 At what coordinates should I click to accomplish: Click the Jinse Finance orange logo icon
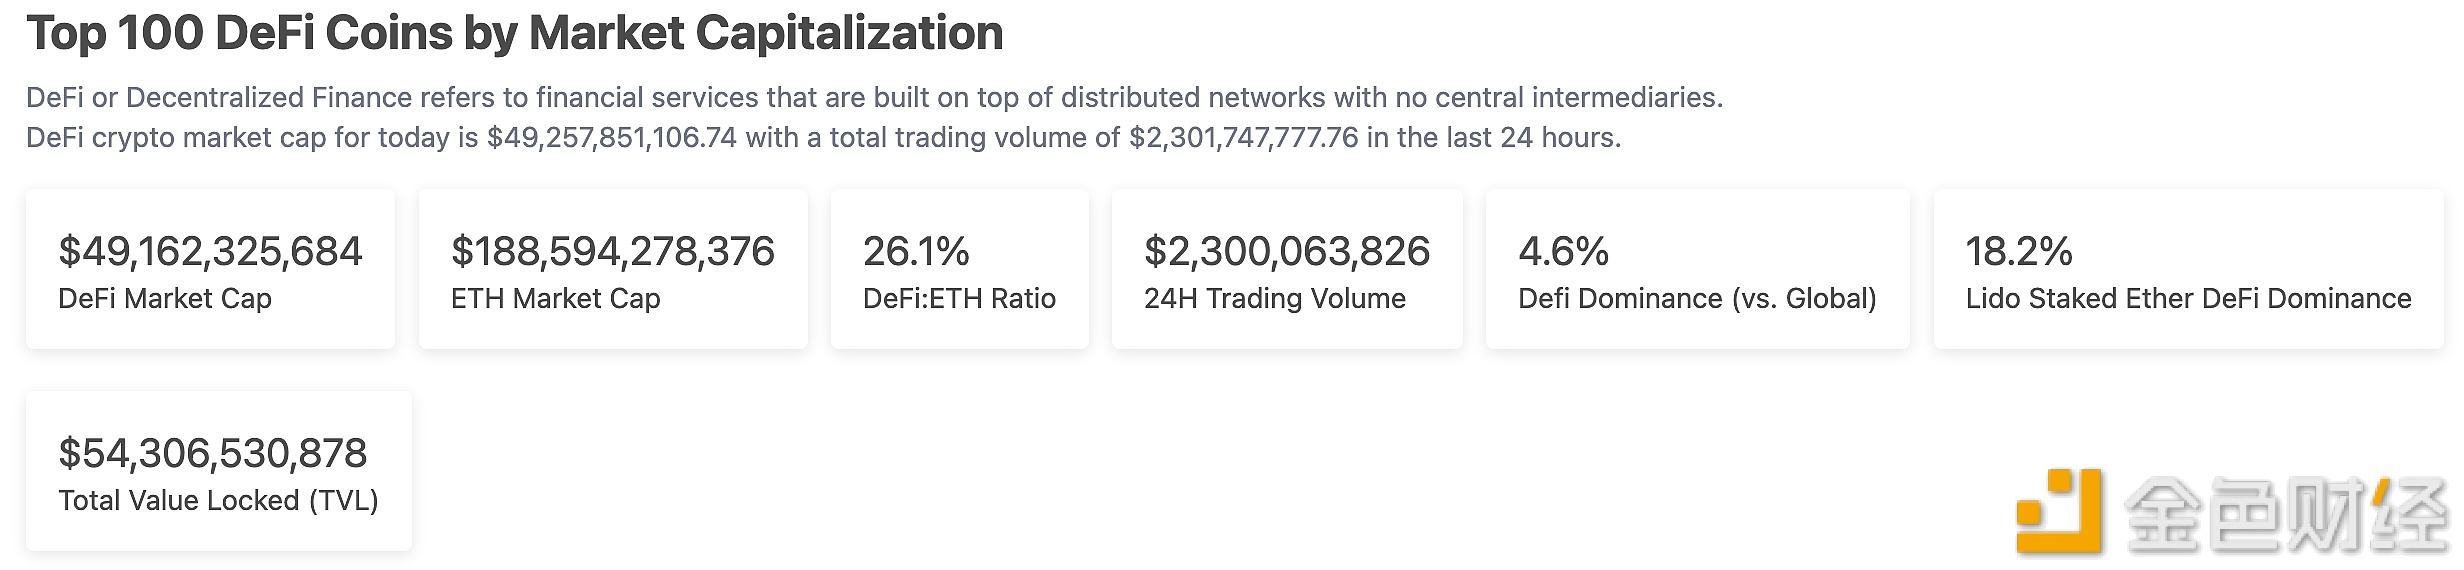click(x=2058, y=512)
